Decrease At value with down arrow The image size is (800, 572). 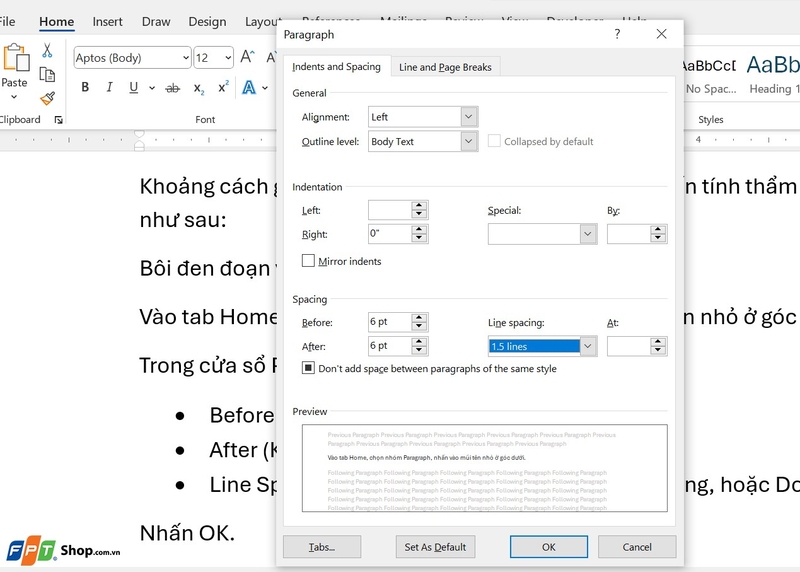tap(658, 351)
